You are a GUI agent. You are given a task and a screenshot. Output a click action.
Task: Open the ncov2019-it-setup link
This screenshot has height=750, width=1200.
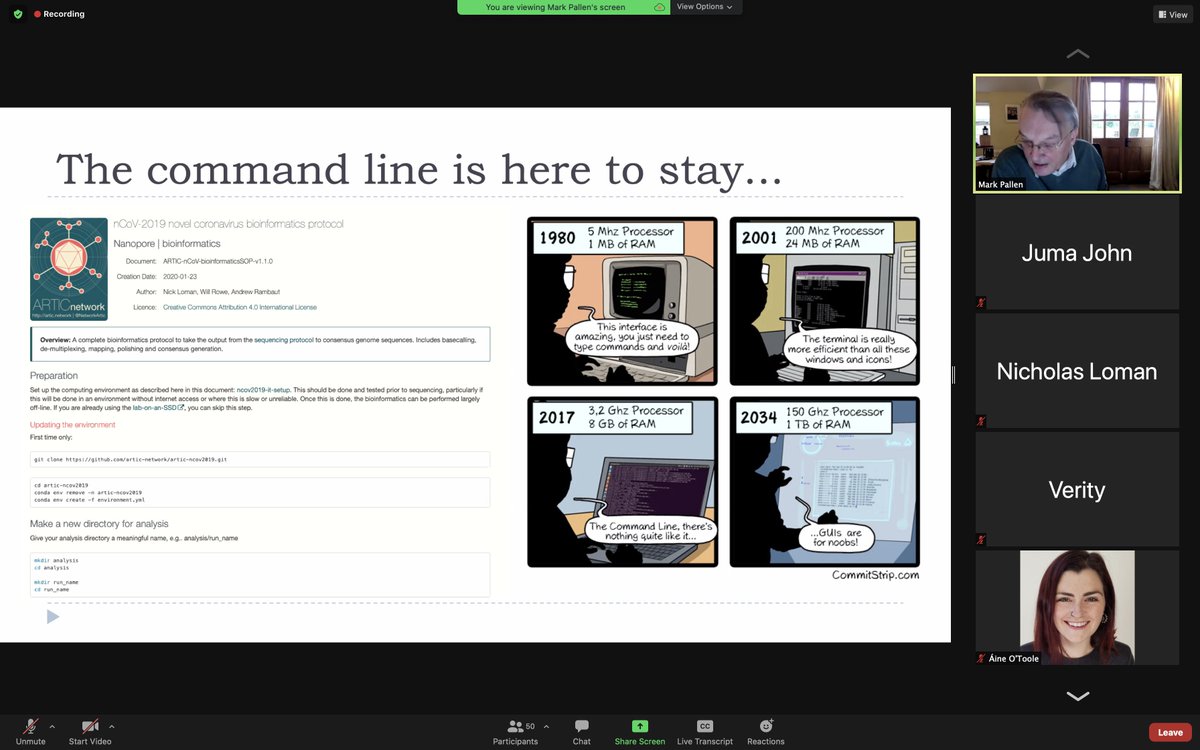263,389
